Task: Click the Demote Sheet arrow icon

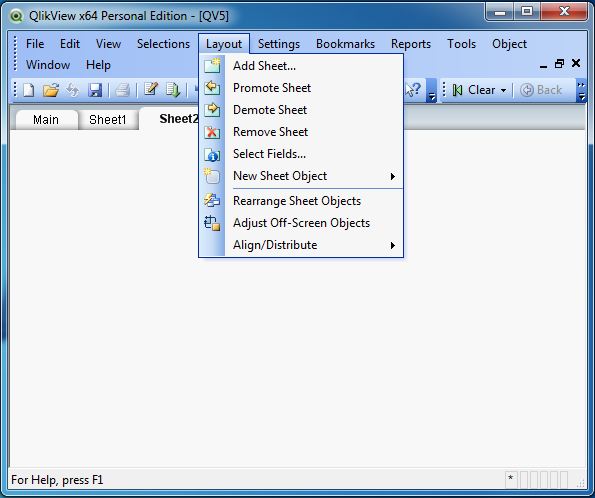Action: click(x=212, y=110)
